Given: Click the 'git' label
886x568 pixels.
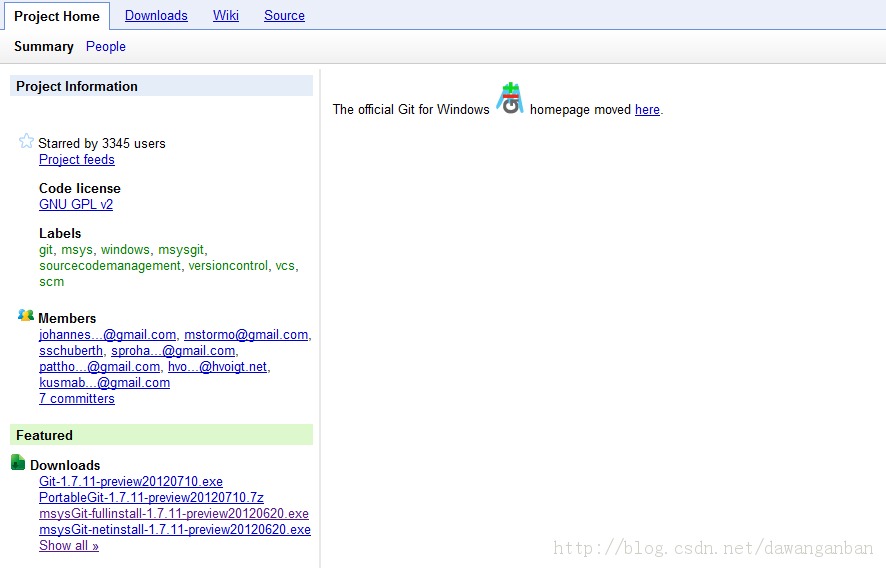Looking at the screenshot, I should coord(46,250).
